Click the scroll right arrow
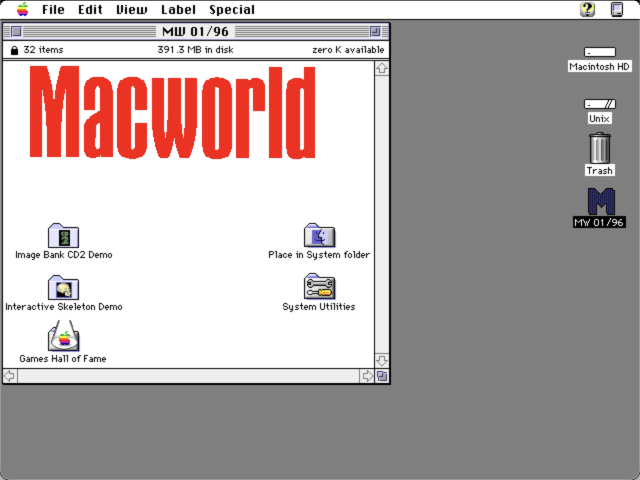This screenshot has height=480, width=640. pyautogui.click(x=367, y=376)
